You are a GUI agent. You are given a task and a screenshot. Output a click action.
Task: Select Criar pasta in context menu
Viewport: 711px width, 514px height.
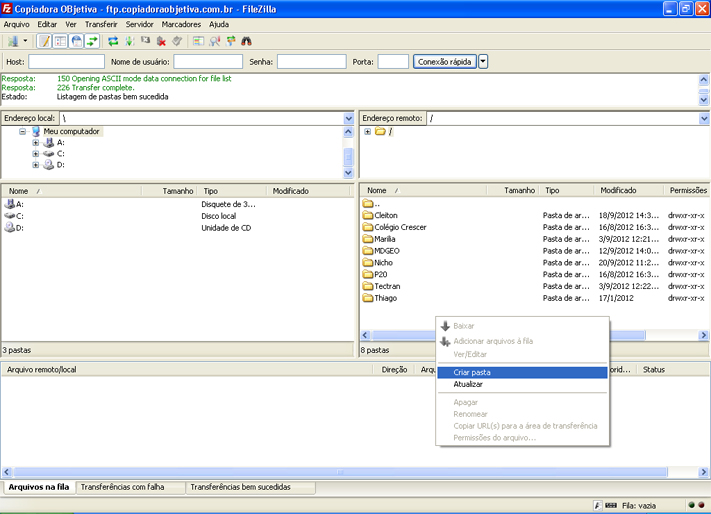click(471, 372)
